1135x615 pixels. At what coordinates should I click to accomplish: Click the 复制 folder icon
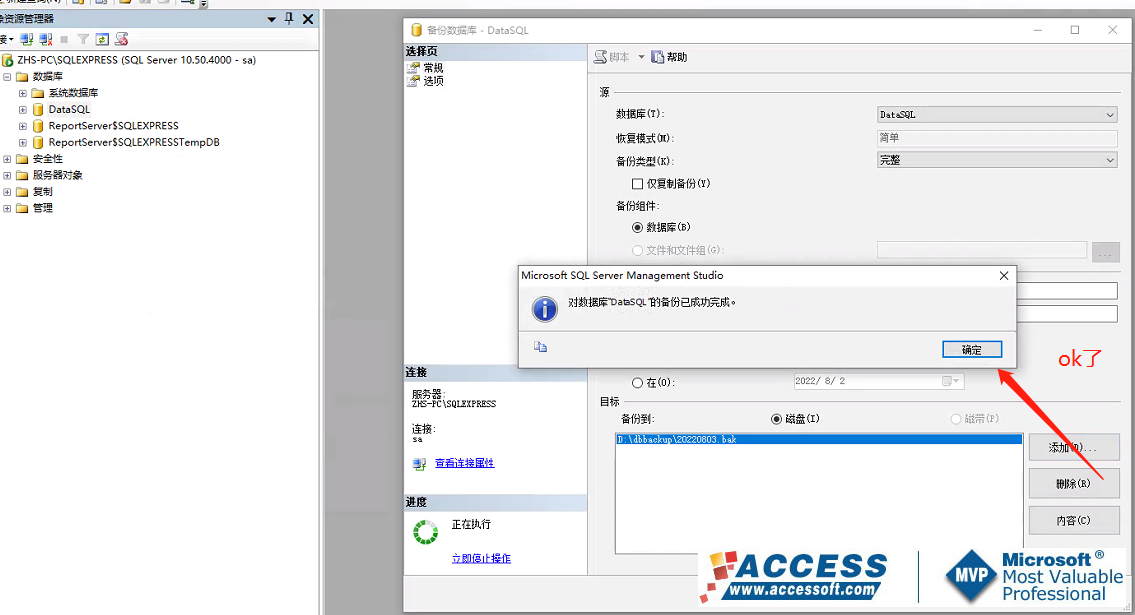(22, 192)
